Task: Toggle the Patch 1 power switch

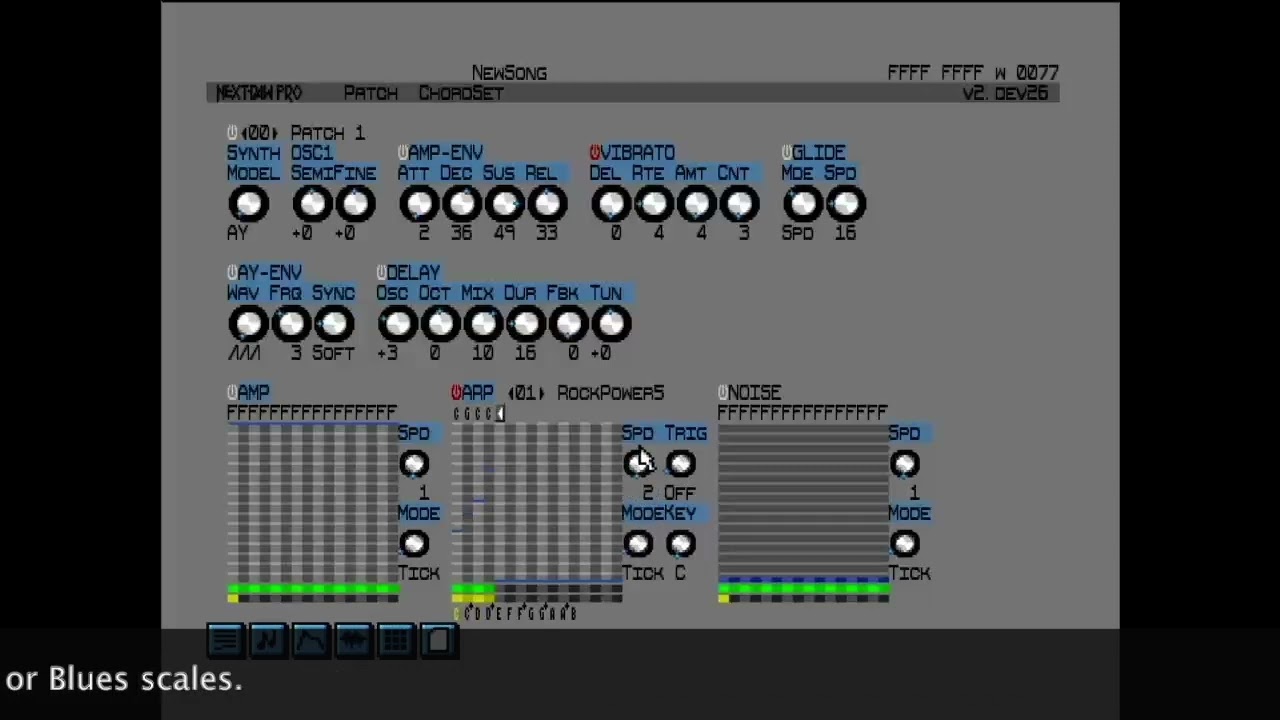Action: click(232, 133)
